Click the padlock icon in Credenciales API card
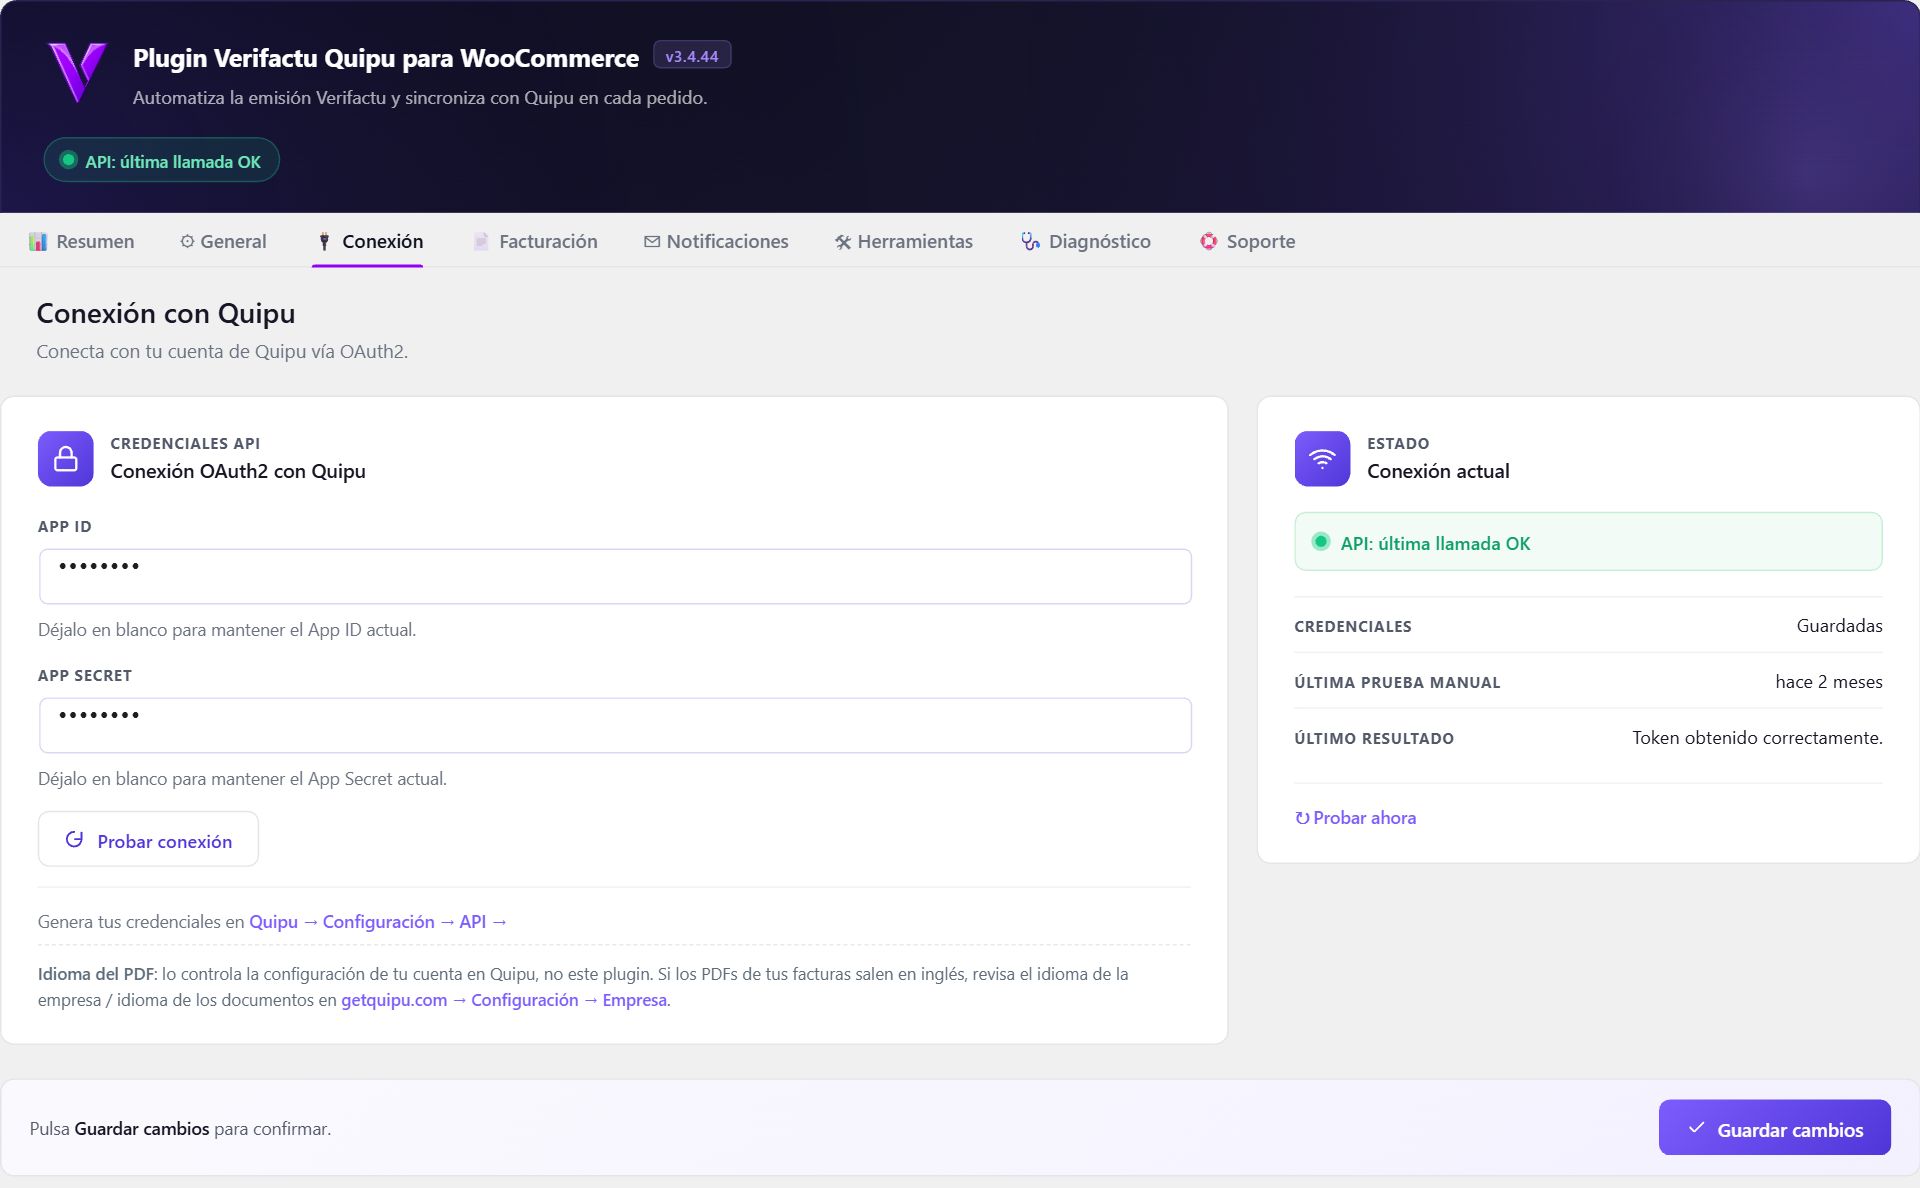The width and height of the screenshot is (1920, 1188). [x=66, y=459]
